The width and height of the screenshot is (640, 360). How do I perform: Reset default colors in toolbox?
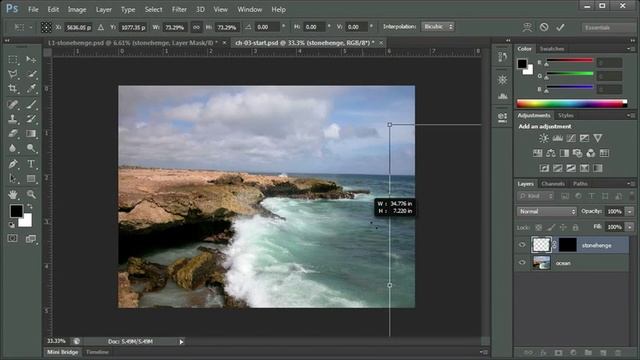(x=12, y=224)
